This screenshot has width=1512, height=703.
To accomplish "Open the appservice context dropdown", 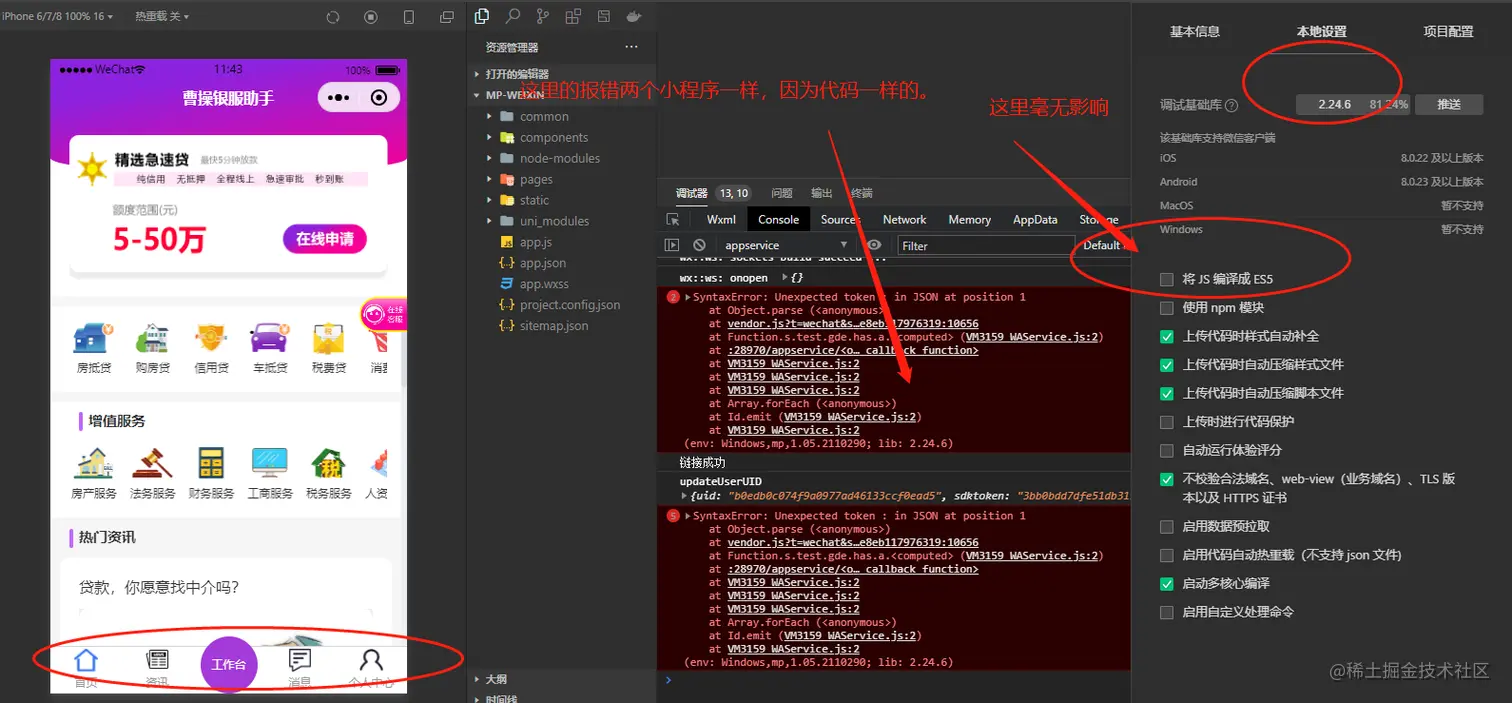I will click(786, 245).
